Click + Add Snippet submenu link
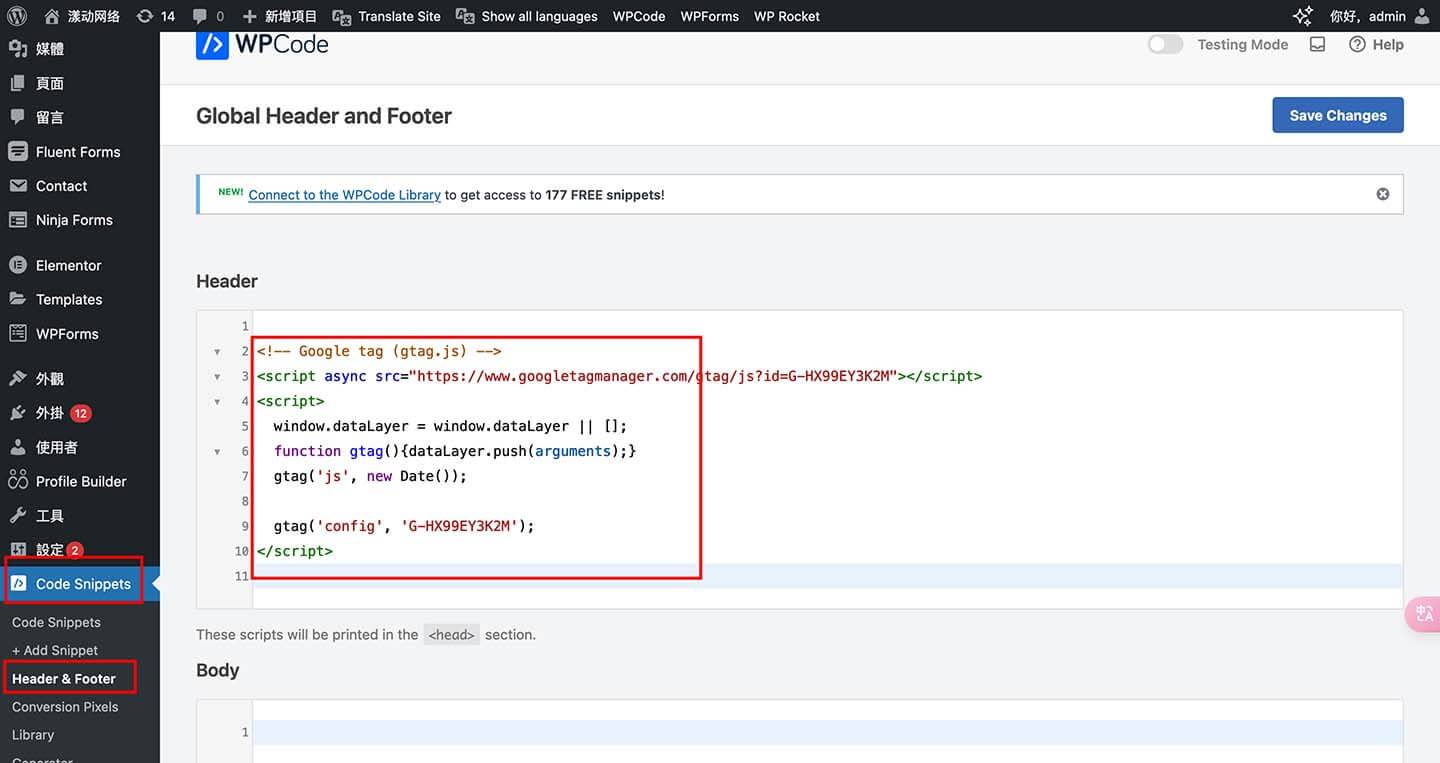Viewport: 1440px width, 763px height. point(55,650)
